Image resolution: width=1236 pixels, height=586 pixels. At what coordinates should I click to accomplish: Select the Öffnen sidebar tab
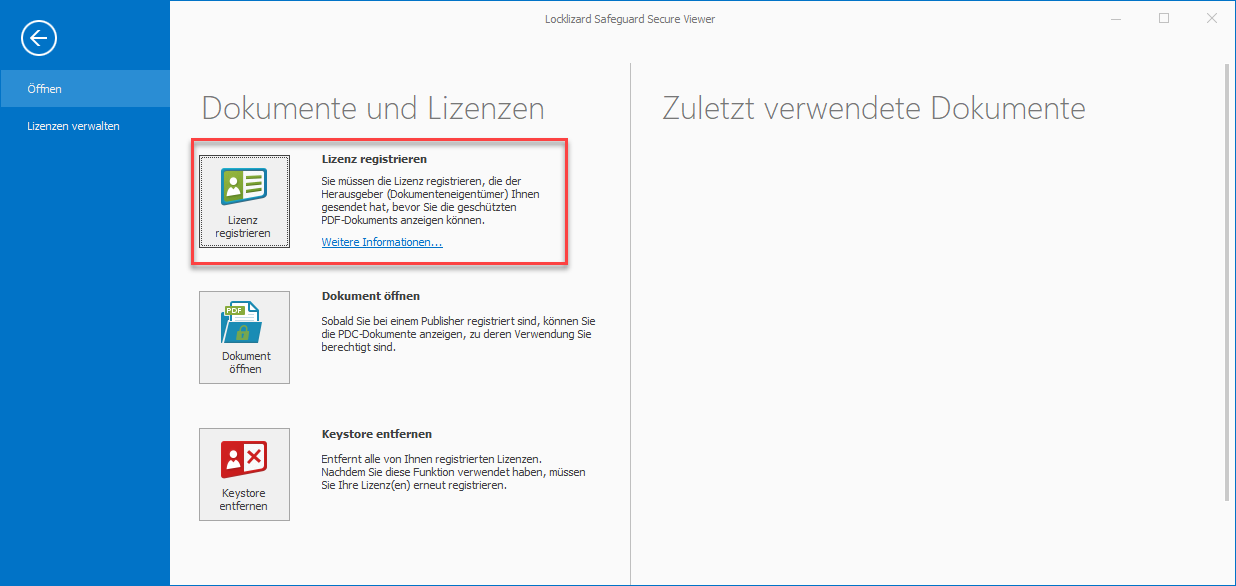(85, 89)
